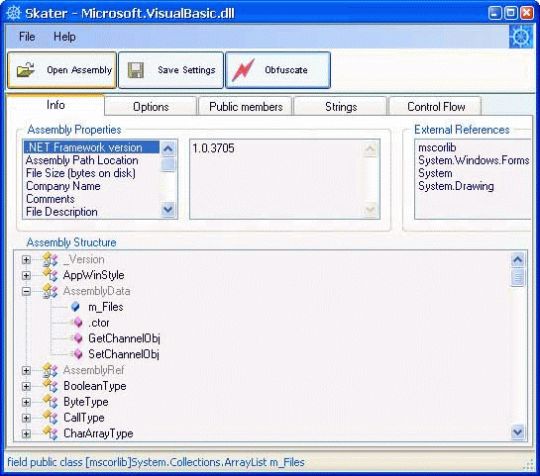
Task: Collapse the AssemblyData tree node
Action: [26, 291]
